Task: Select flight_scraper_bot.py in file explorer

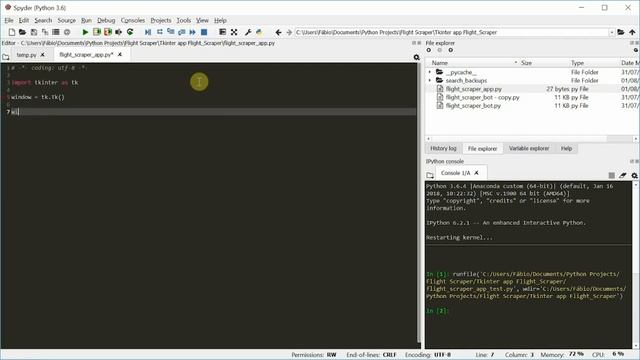Action: (473, 106)
